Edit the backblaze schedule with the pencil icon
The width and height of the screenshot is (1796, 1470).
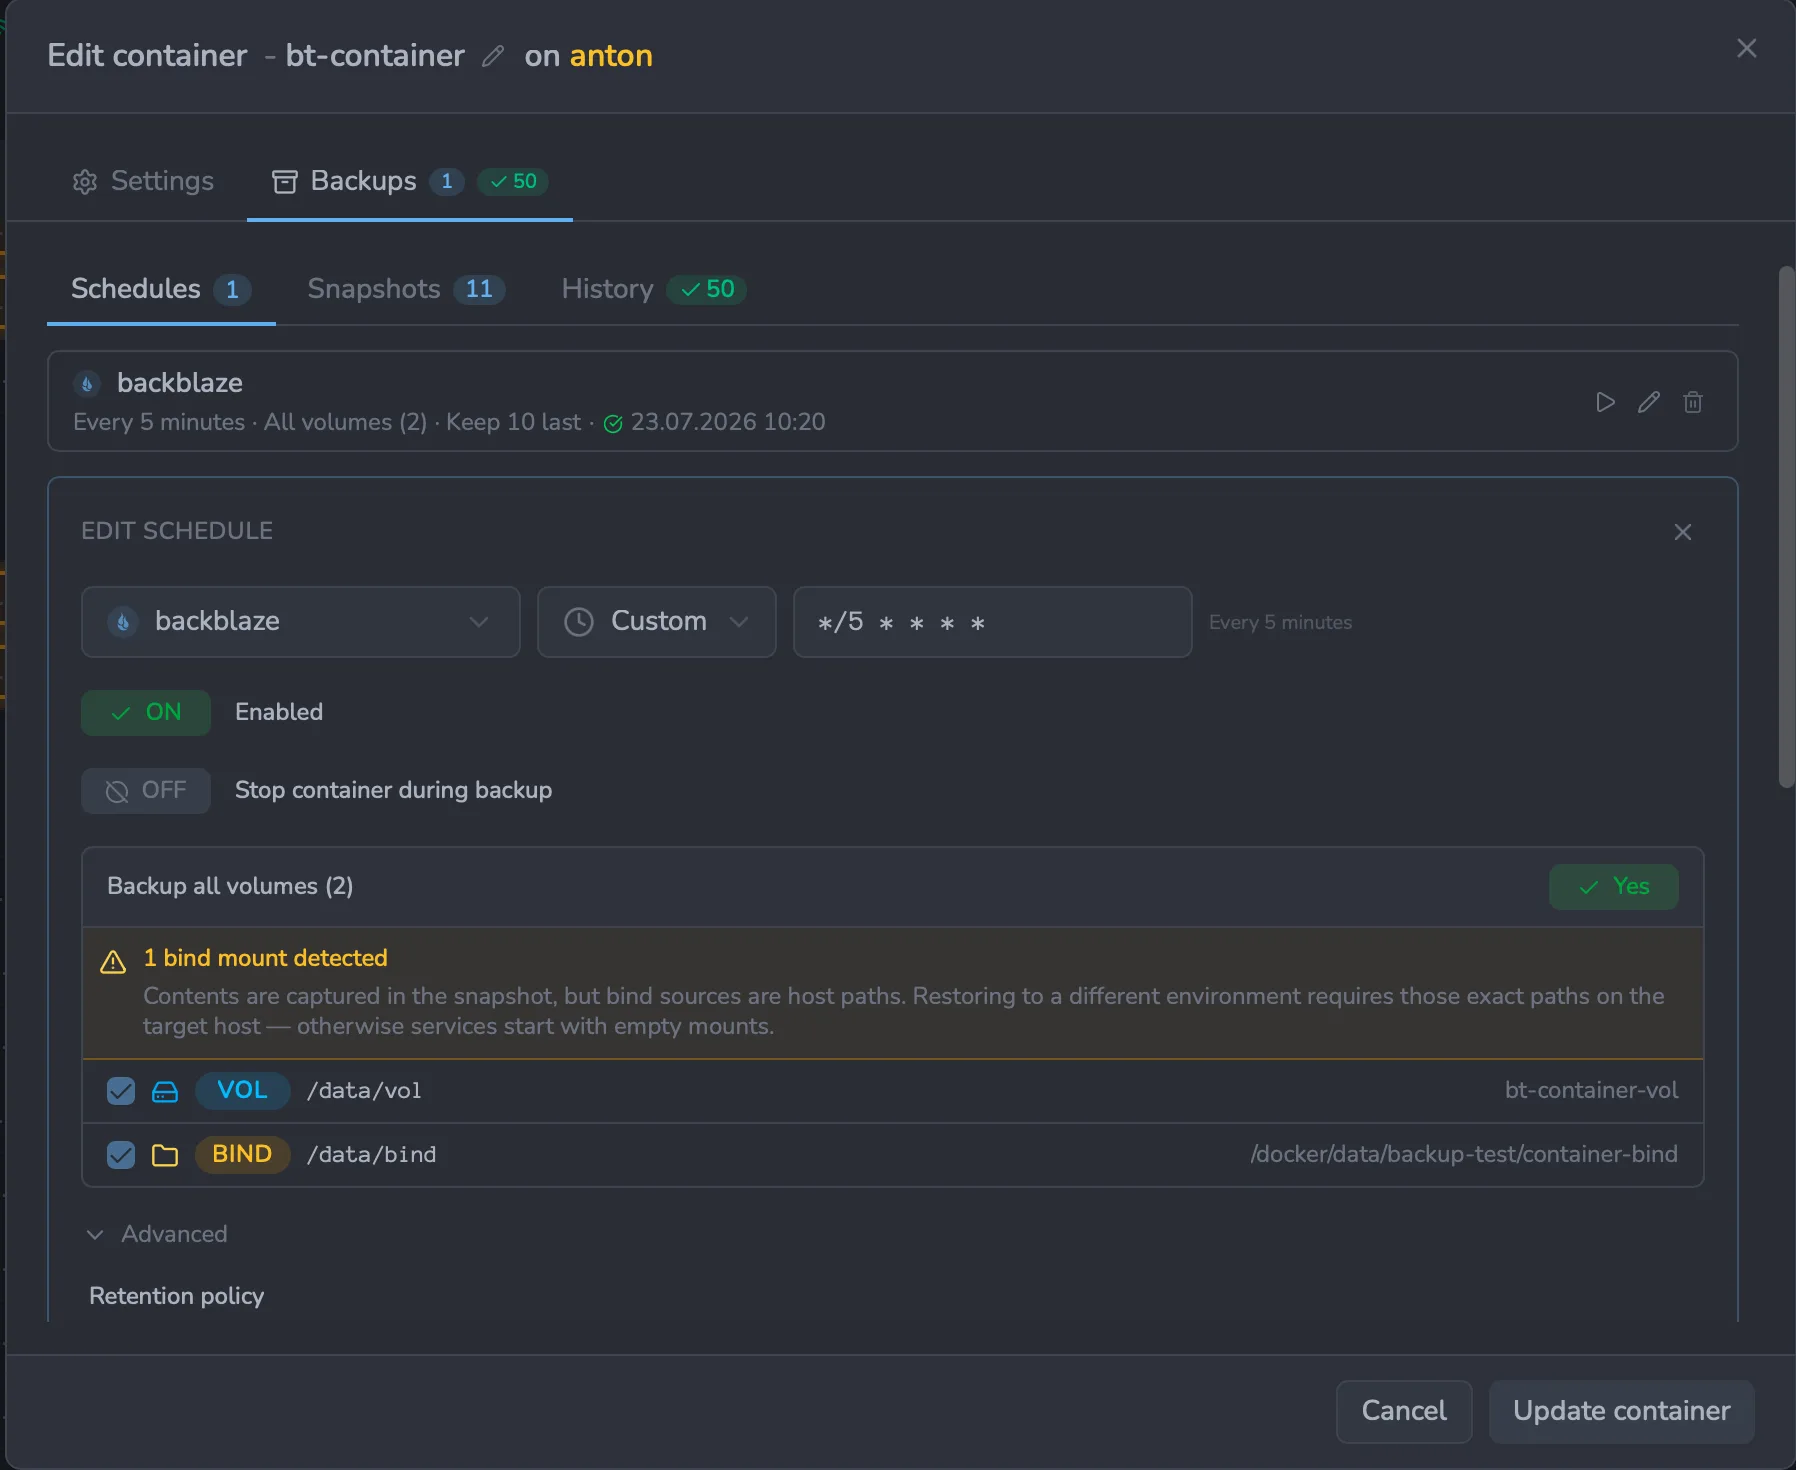coord(1649,402)
